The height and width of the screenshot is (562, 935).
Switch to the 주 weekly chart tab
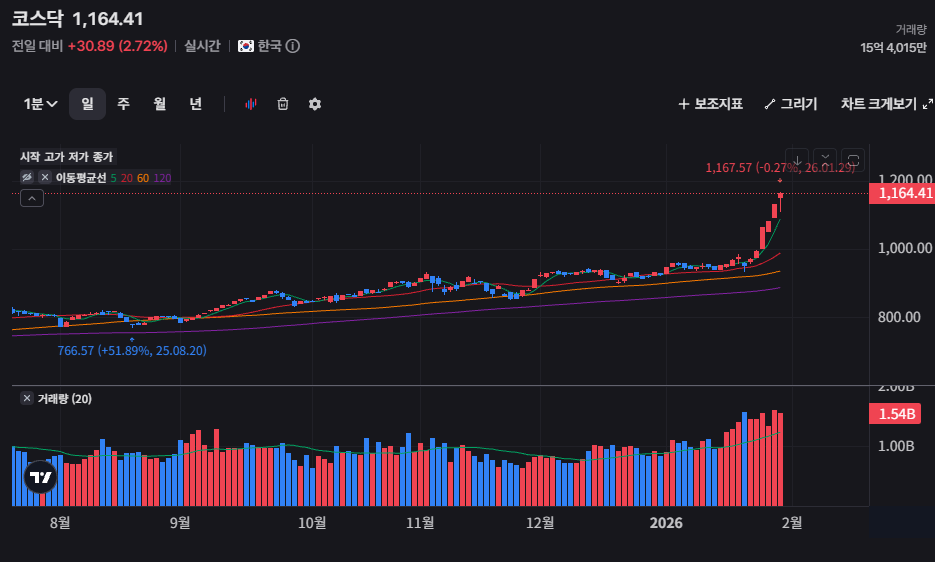(x=123, y=104)
